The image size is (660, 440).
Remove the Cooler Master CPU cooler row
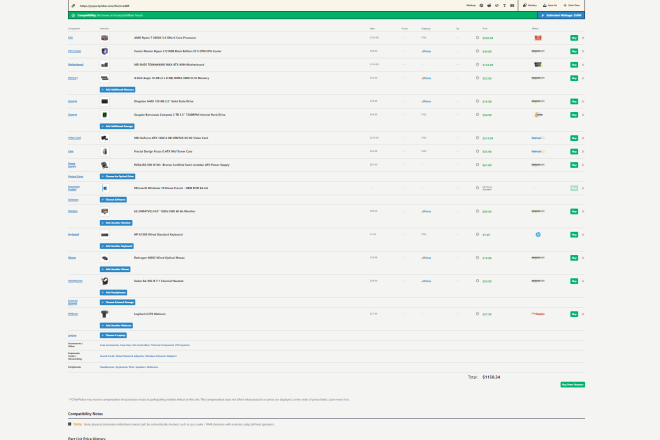(583, 51)
